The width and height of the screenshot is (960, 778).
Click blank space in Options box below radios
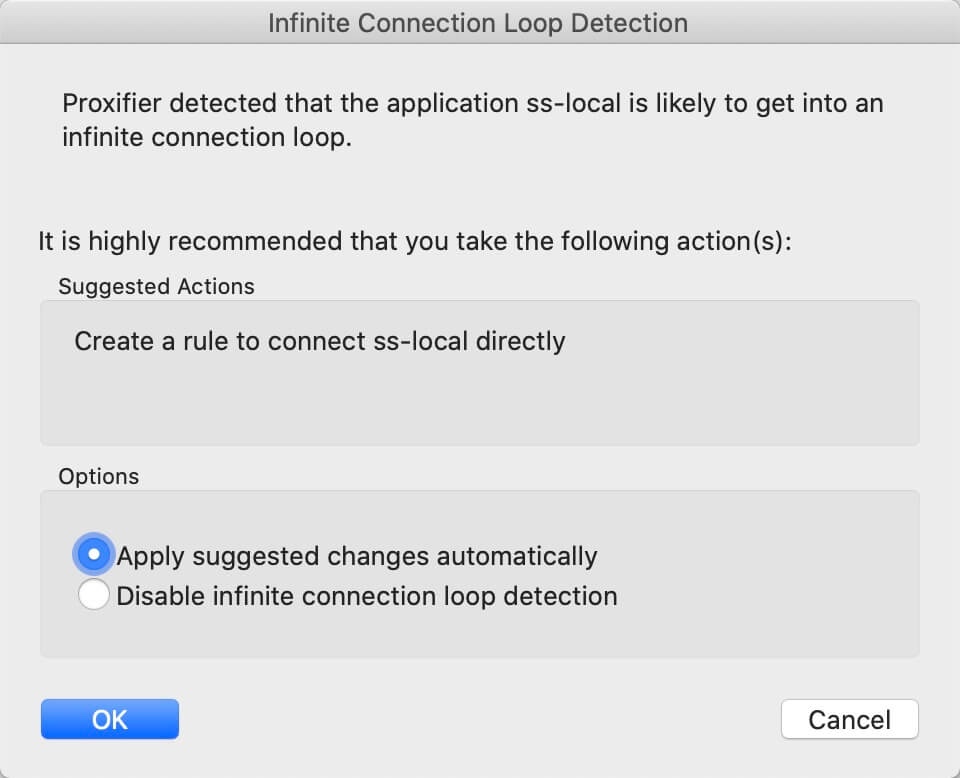[478, 636]
